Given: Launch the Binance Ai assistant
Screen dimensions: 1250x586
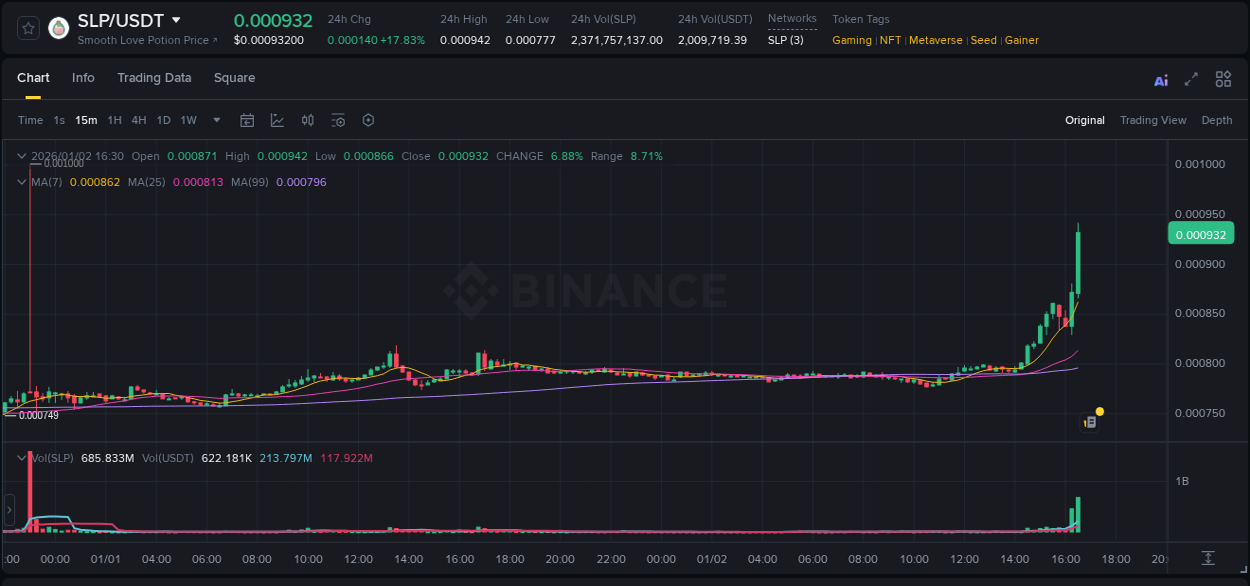Looking at the screenshot, I should [1161, 79].
